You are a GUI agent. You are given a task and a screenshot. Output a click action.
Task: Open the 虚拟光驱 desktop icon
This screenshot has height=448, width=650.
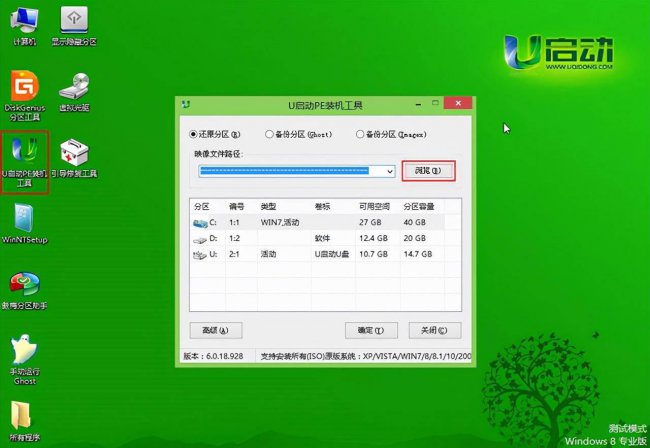(x=74, y=92)
